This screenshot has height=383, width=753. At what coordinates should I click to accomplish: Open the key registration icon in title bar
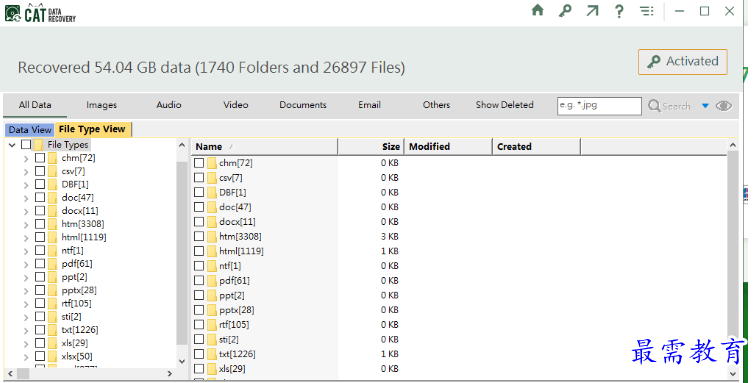click(x=565, y=11)
